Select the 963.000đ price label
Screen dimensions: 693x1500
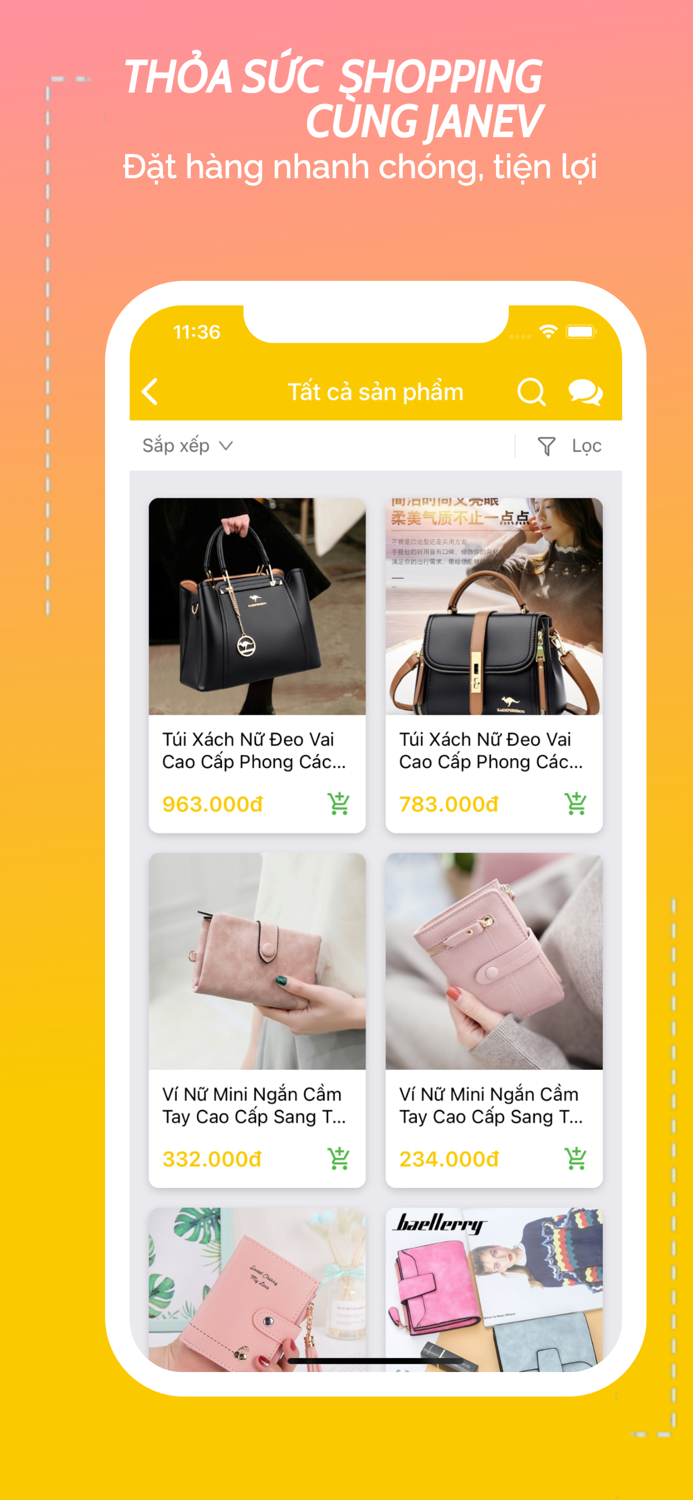point(212,804)
